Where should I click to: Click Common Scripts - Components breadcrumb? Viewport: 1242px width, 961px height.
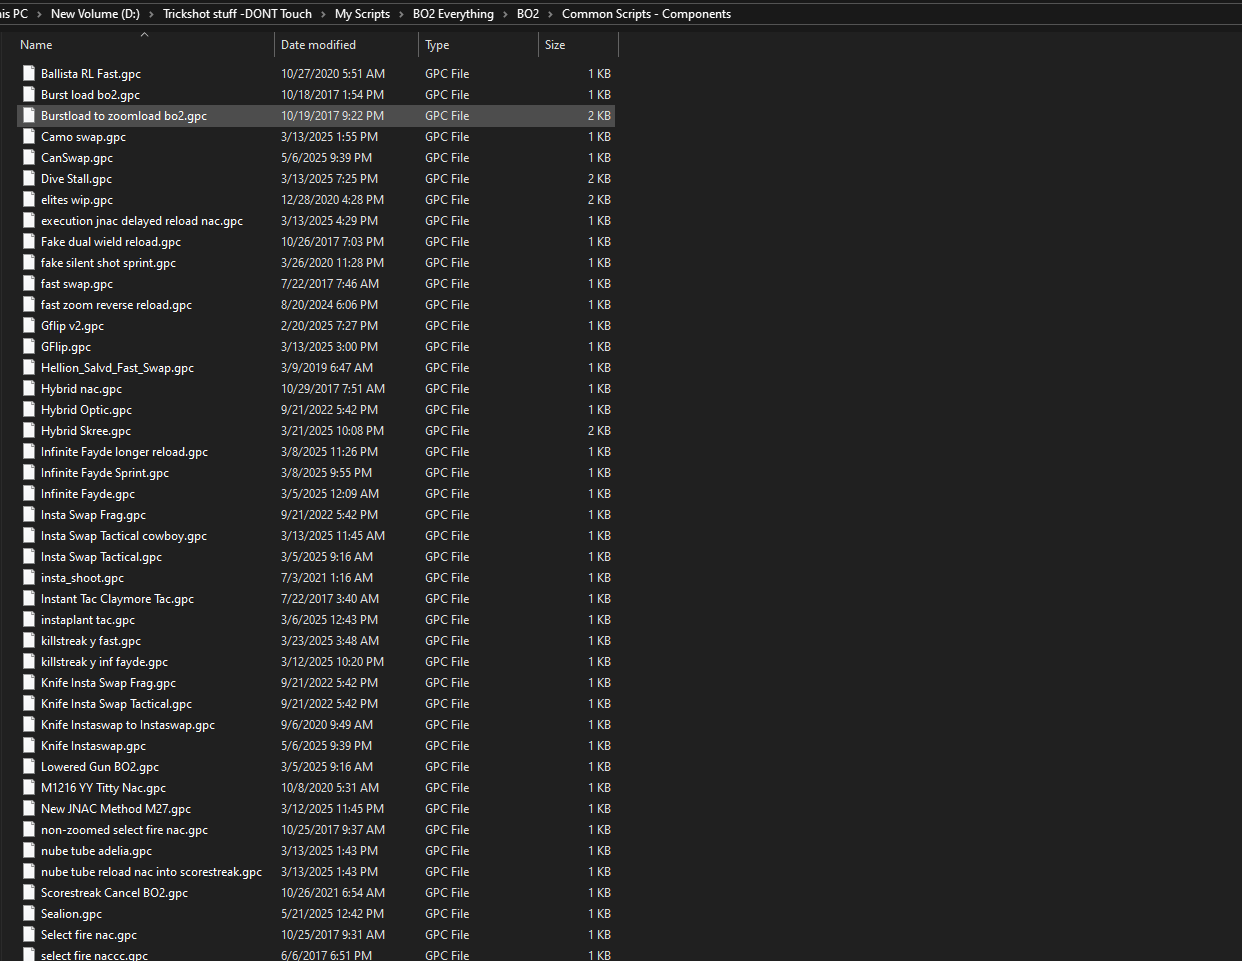click(x=646, y=14)
